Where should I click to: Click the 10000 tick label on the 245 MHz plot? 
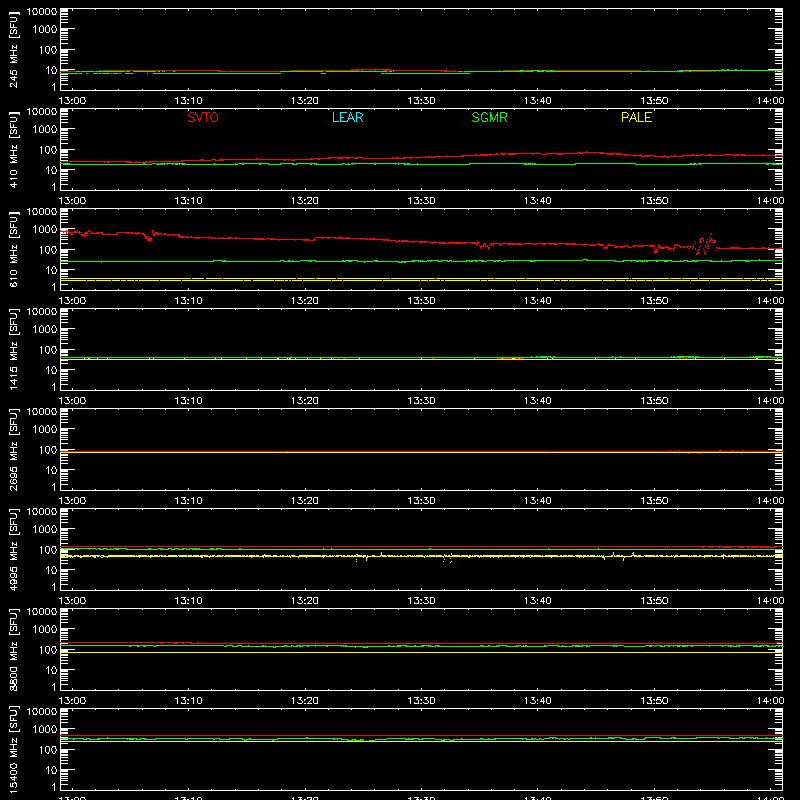(x=42, y=12)
